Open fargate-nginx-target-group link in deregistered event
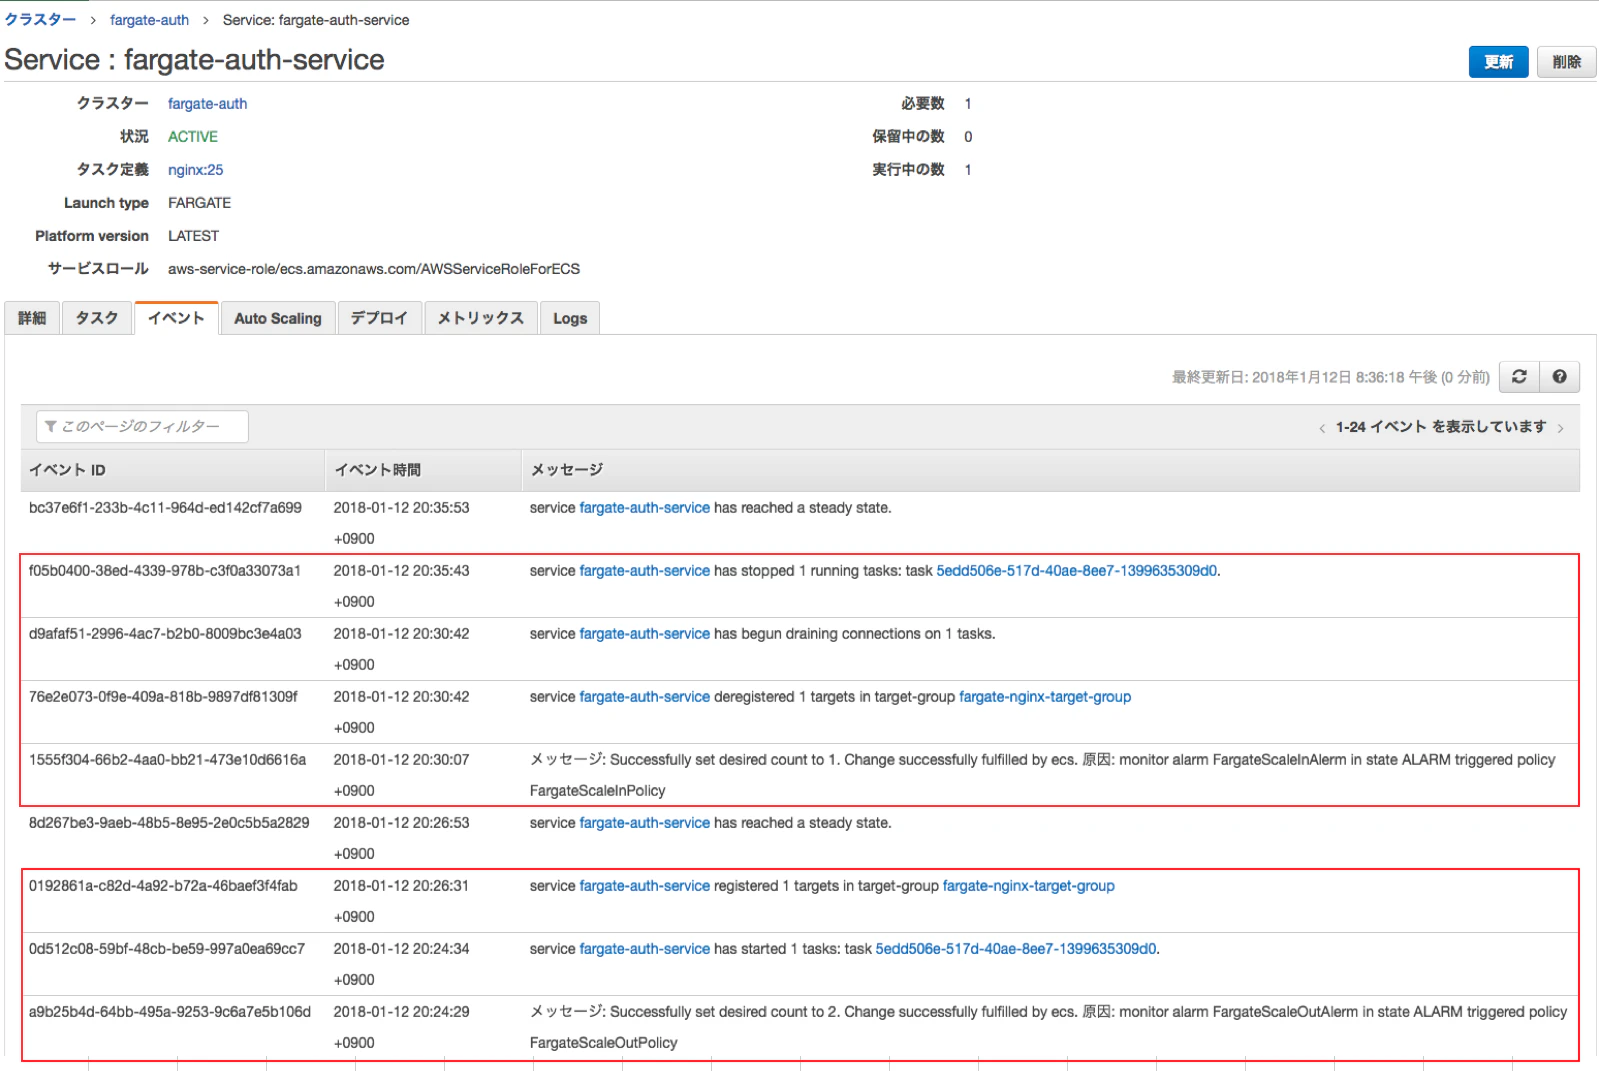The image size is (1599, 1071). pos(1045,697)
